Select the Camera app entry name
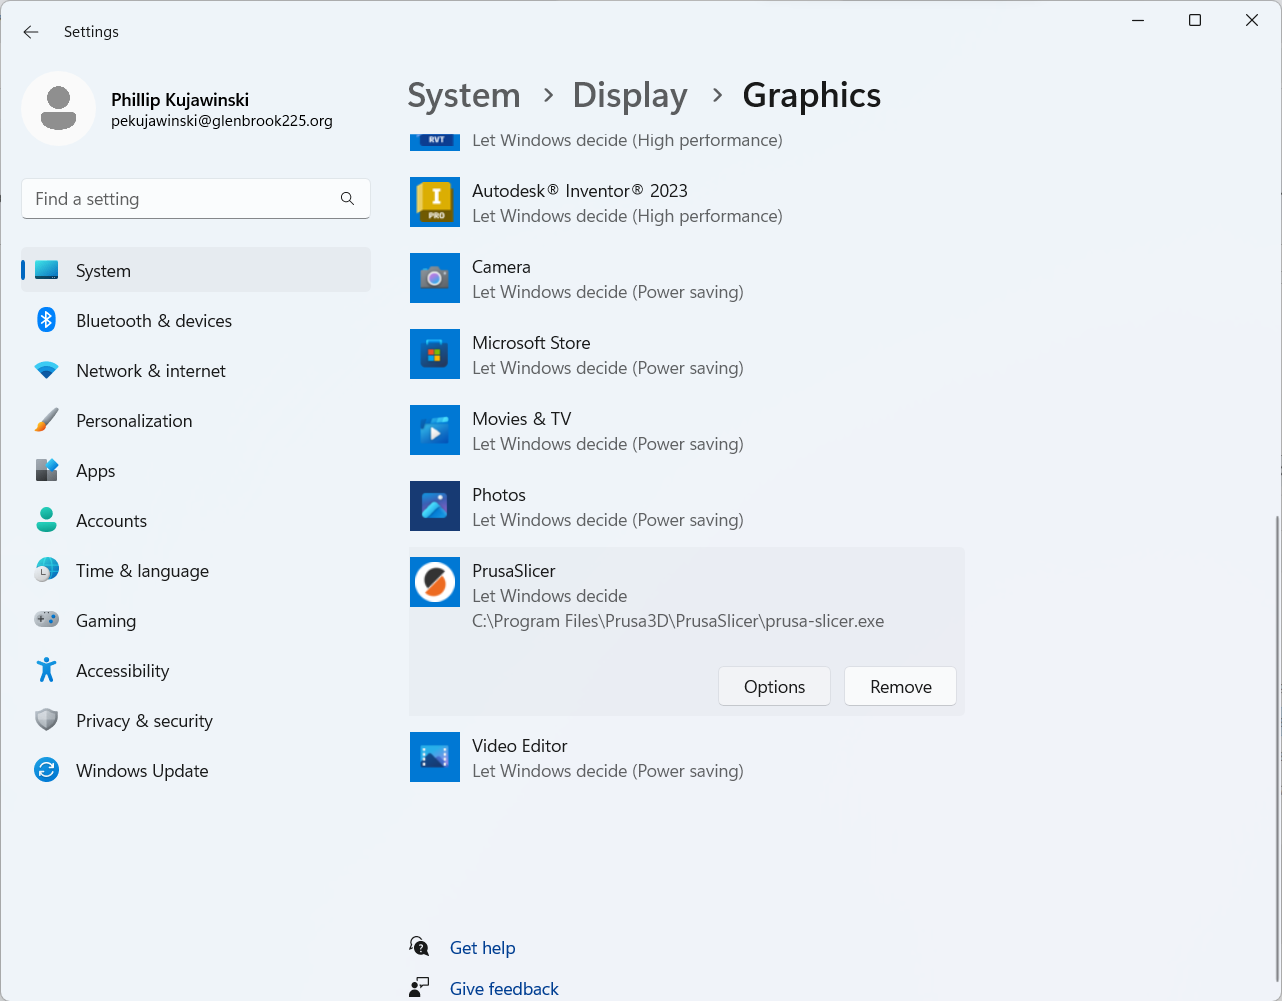This screenshot has height=1001, width=1282. click(x=501, y=267)
